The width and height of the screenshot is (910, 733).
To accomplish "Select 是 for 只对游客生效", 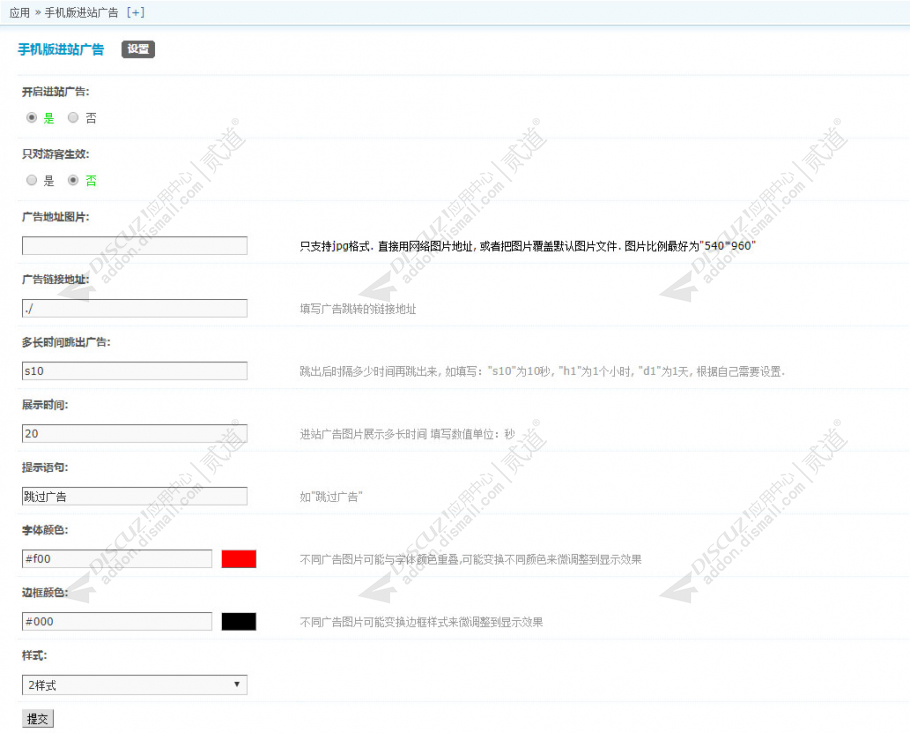I will pyautogui.click(x=31, y=180).
